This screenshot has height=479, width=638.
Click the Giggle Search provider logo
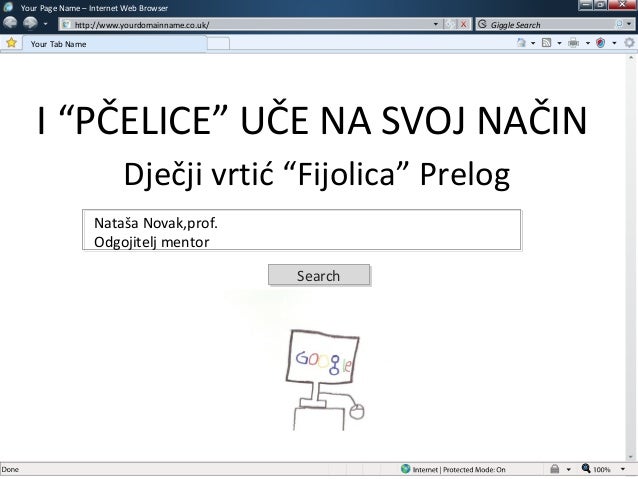click(482, 24)
